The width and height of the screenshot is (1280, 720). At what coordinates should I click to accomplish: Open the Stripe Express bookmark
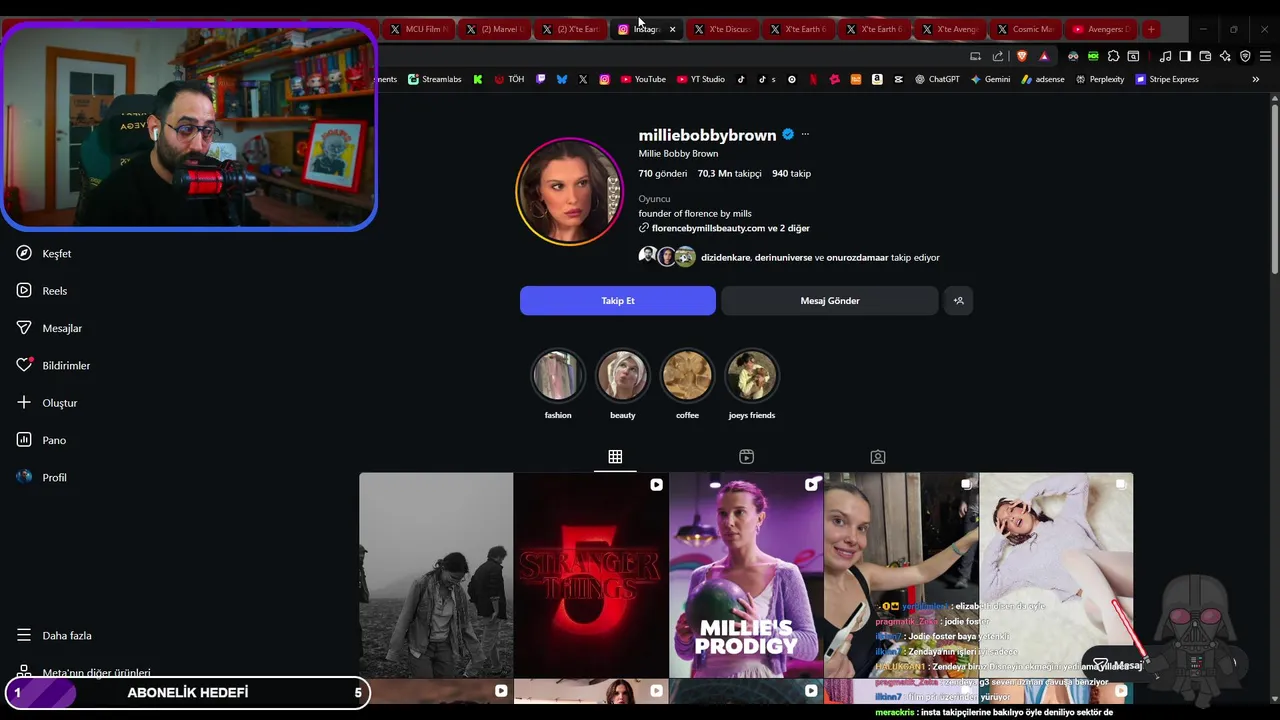1167,79
